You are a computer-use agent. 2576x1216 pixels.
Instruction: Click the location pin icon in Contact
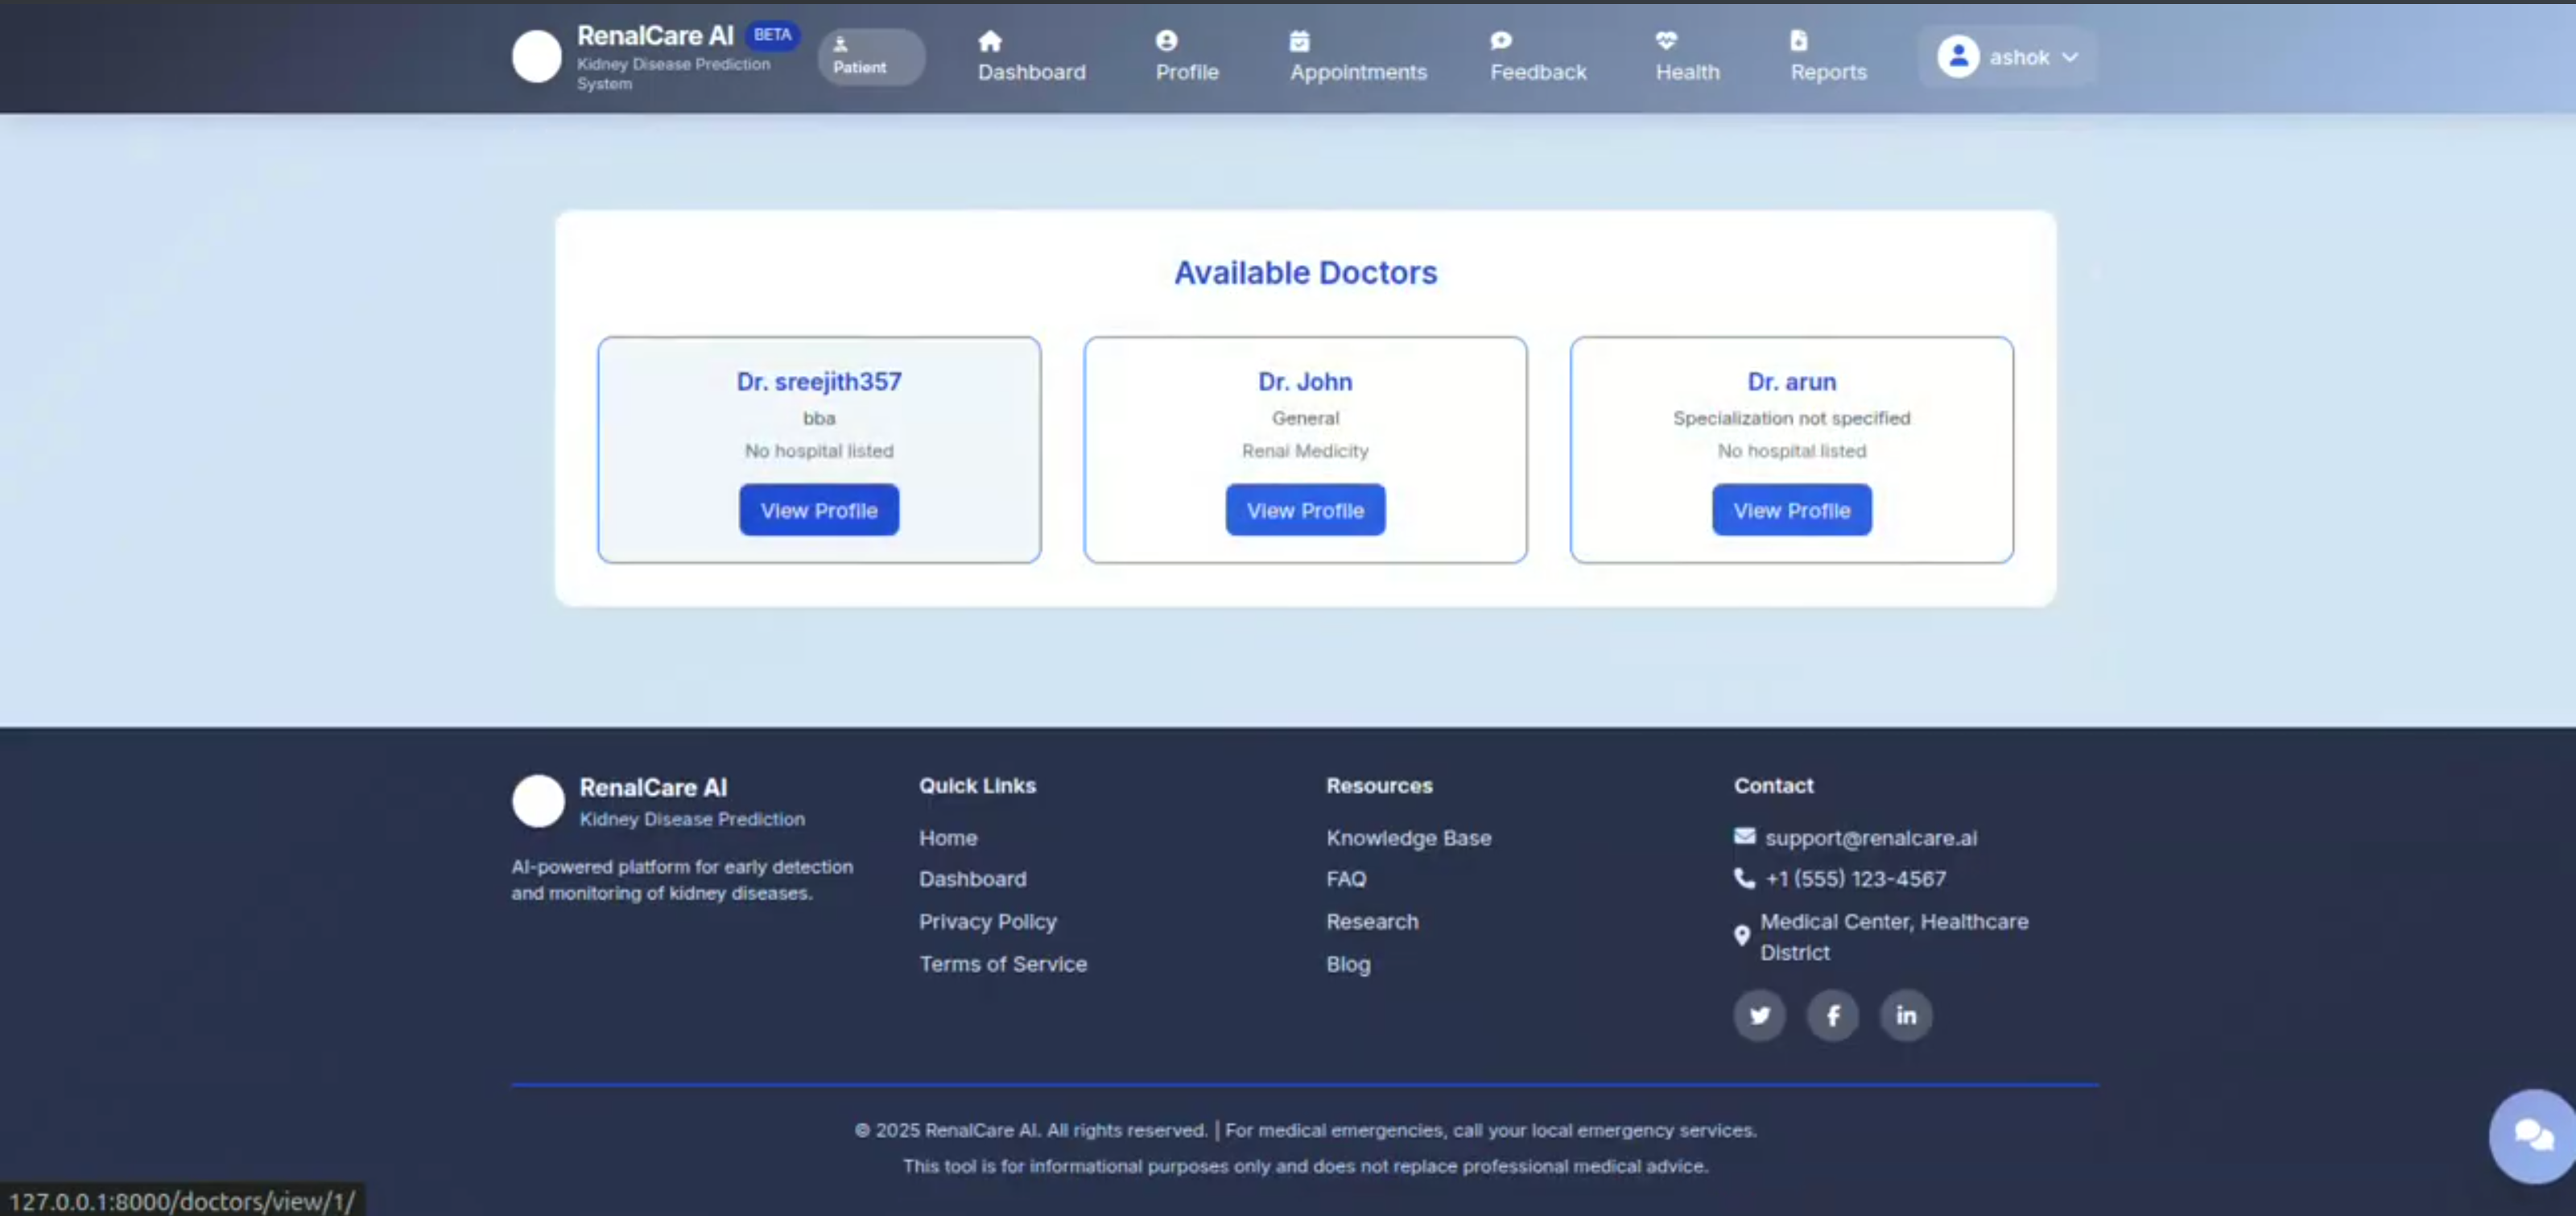click(x=1742, y=936)
